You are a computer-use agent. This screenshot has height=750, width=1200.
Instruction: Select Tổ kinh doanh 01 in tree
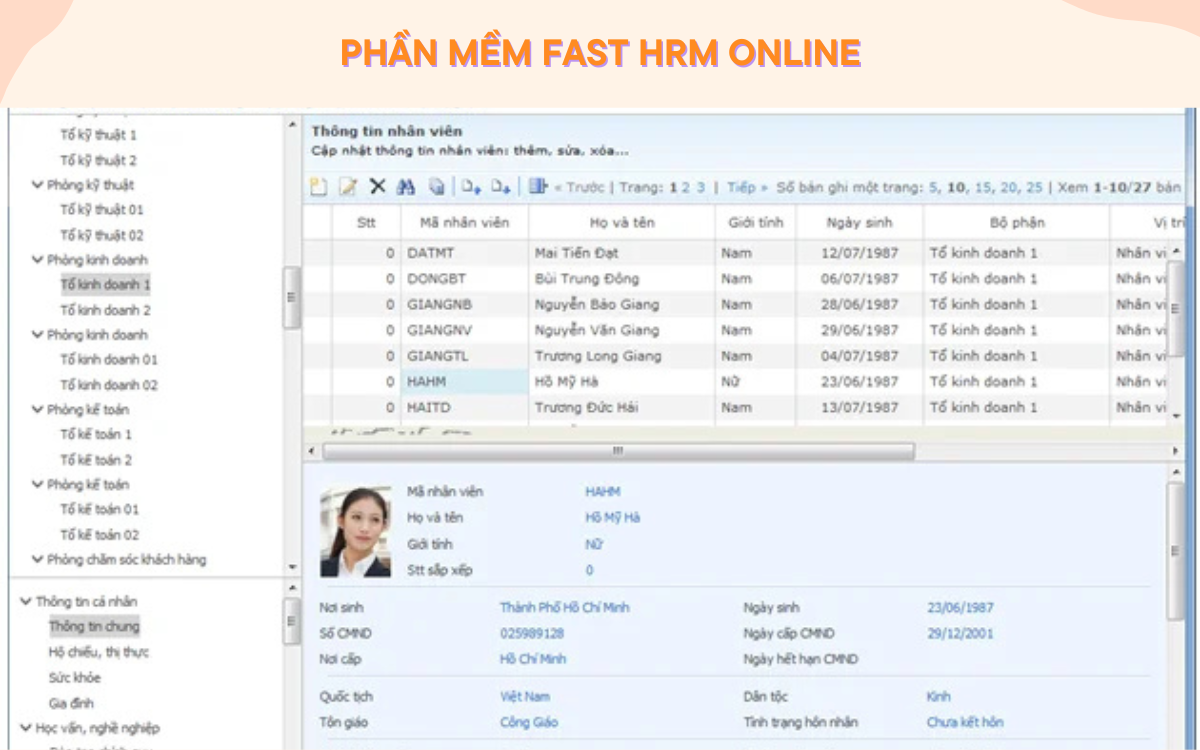pyautogui.click(x=109, y=359)
